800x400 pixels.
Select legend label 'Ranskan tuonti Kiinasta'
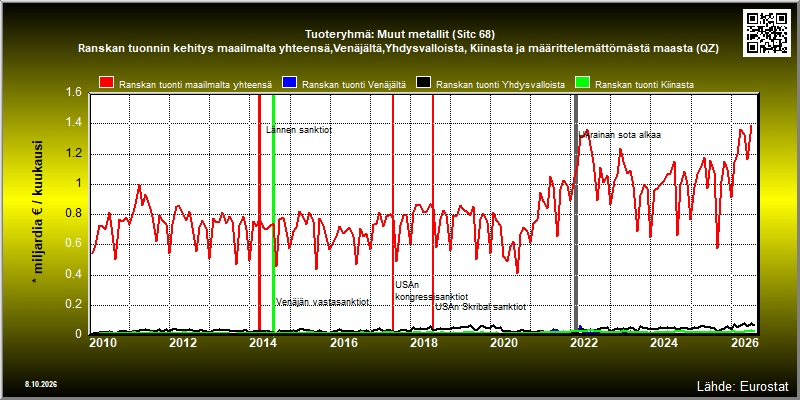point(644,85)
